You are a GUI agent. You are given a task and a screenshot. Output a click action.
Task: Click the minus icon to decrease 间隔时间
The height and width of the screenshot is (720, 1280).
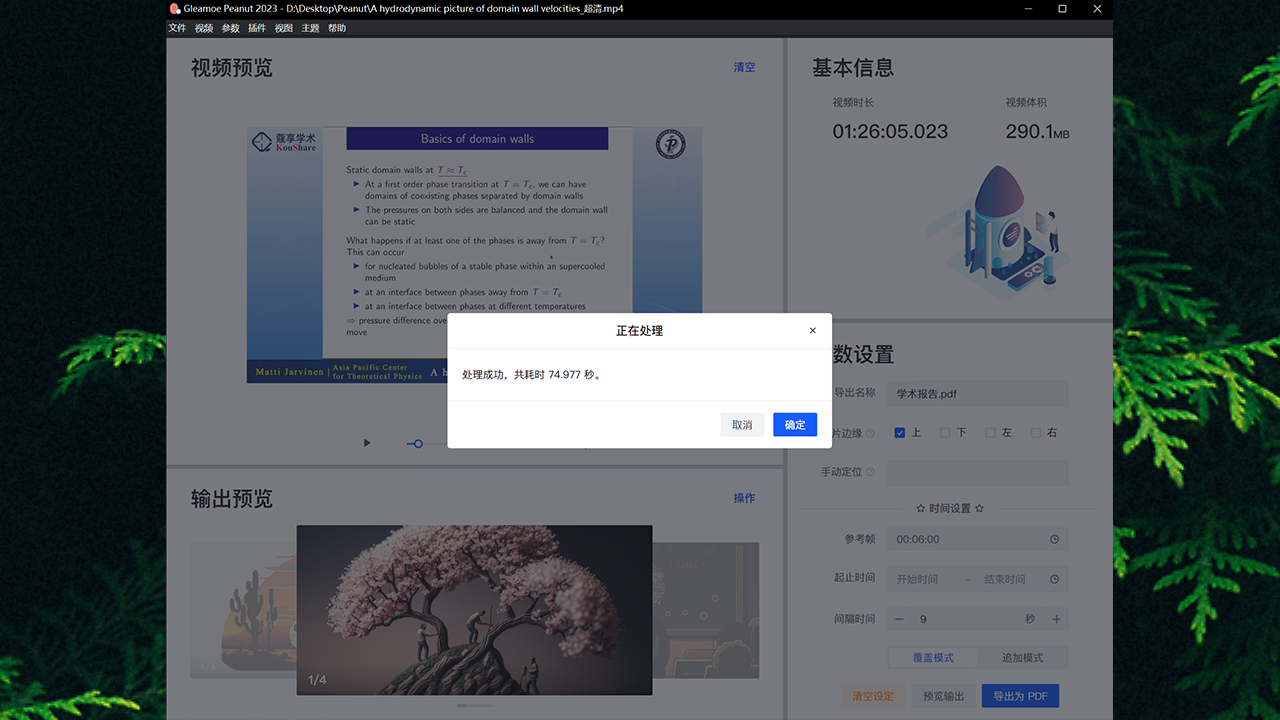point(899,618)
